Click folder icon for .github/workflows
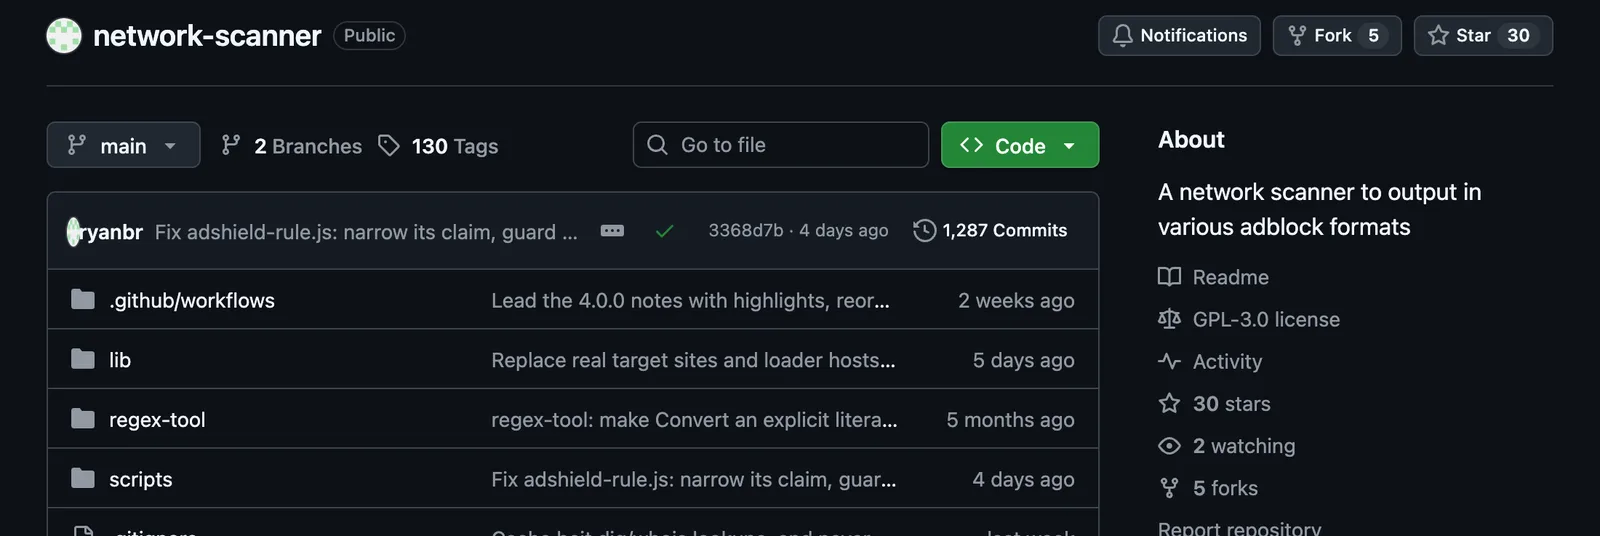Screen dimensions: 1600x536 coord(83,299)
